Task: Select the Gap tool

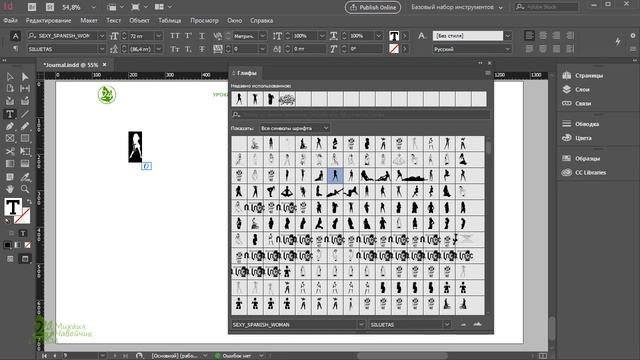Action: point(25,88)
